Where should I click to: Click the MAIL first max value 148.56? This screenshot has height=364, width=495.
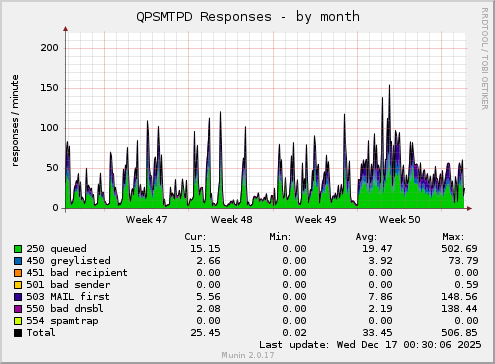460,297
